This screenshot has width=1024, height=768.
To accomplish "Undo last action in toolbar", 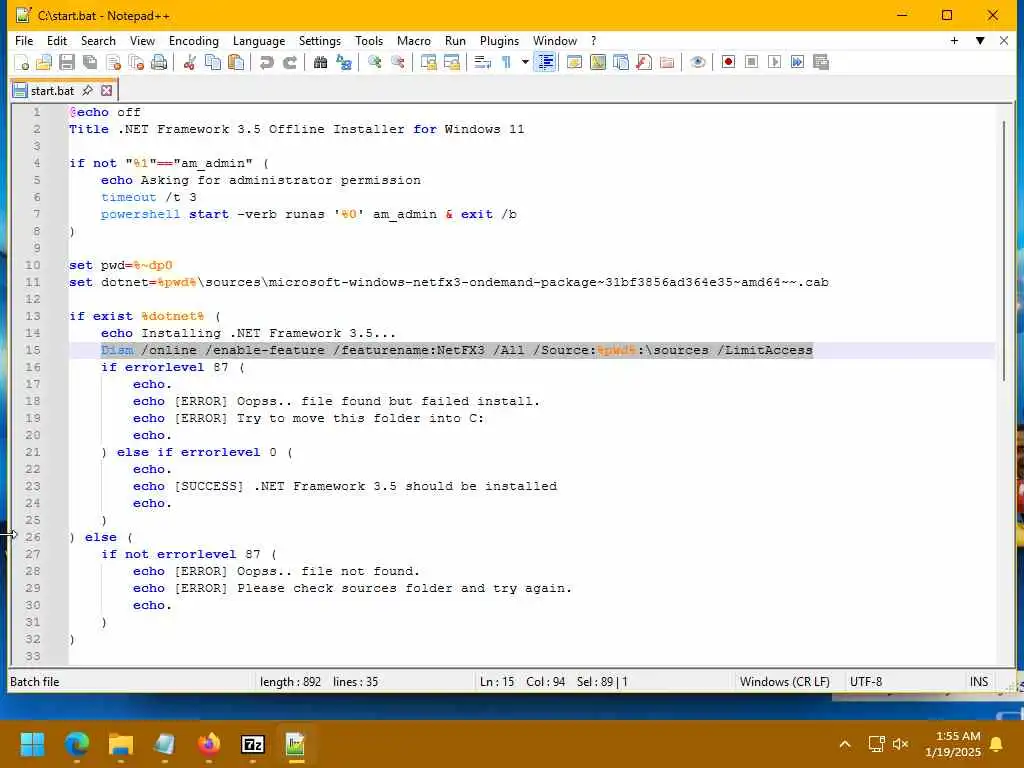I will [x=266, y=63].
